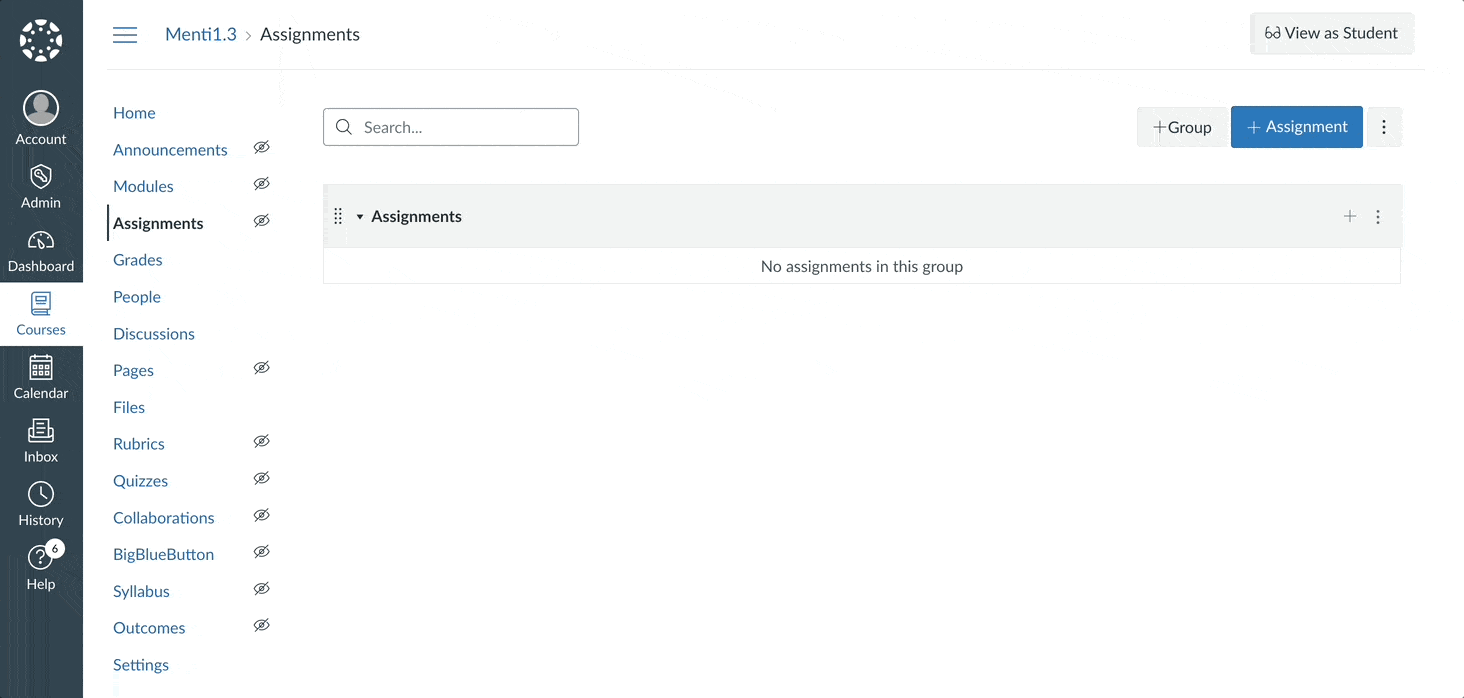The image size is (1464, 698).
Task: Click the View as Student button
Action: coord(1332,33)
